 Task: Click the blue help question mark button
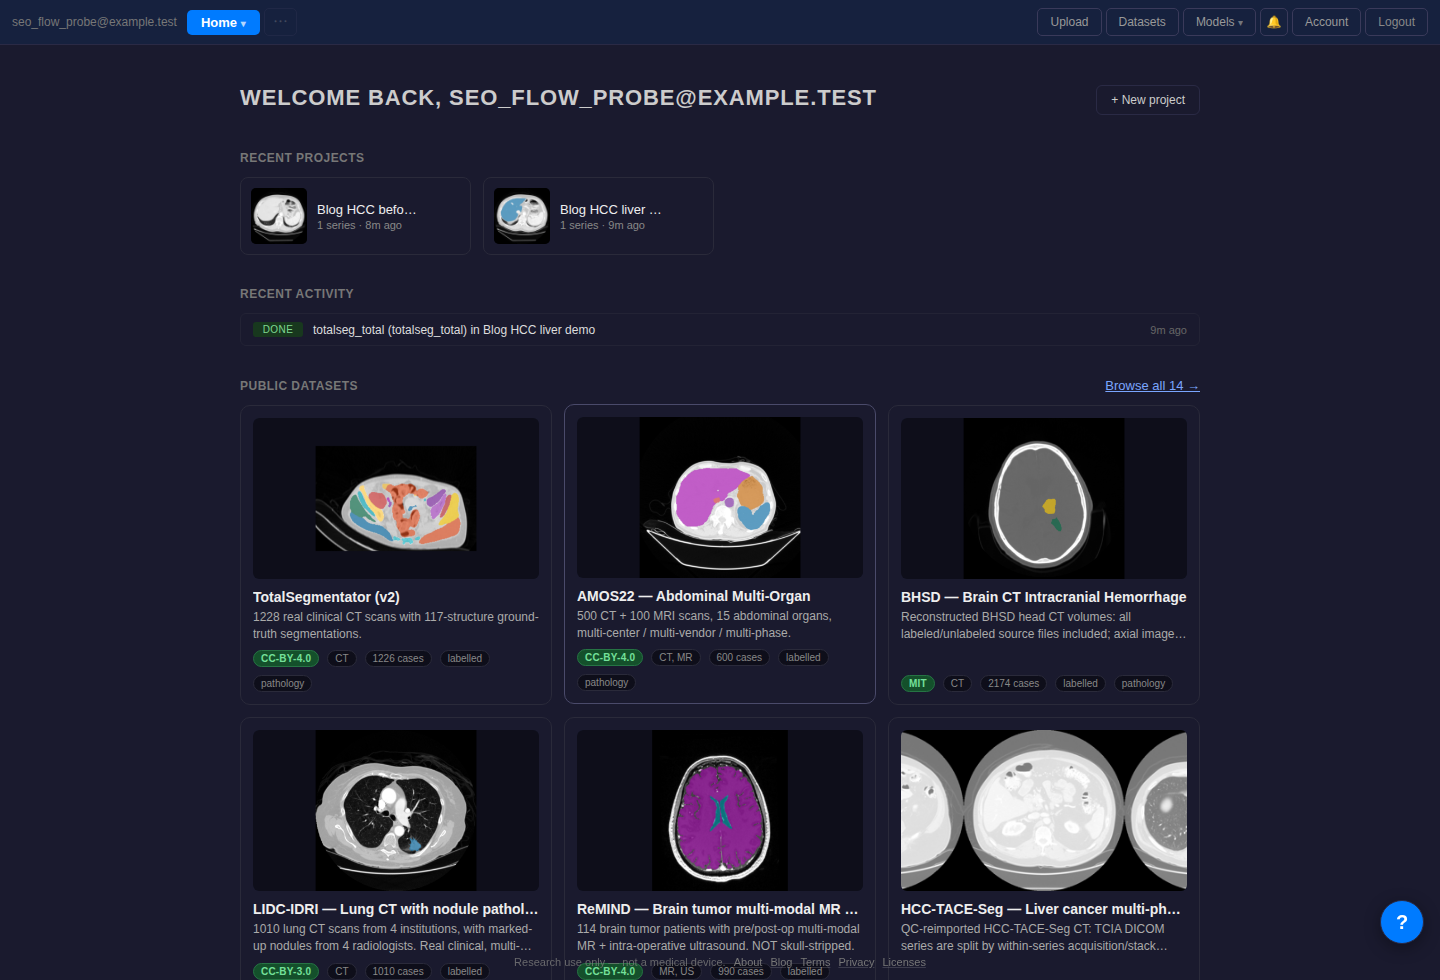pos(1402,922)
